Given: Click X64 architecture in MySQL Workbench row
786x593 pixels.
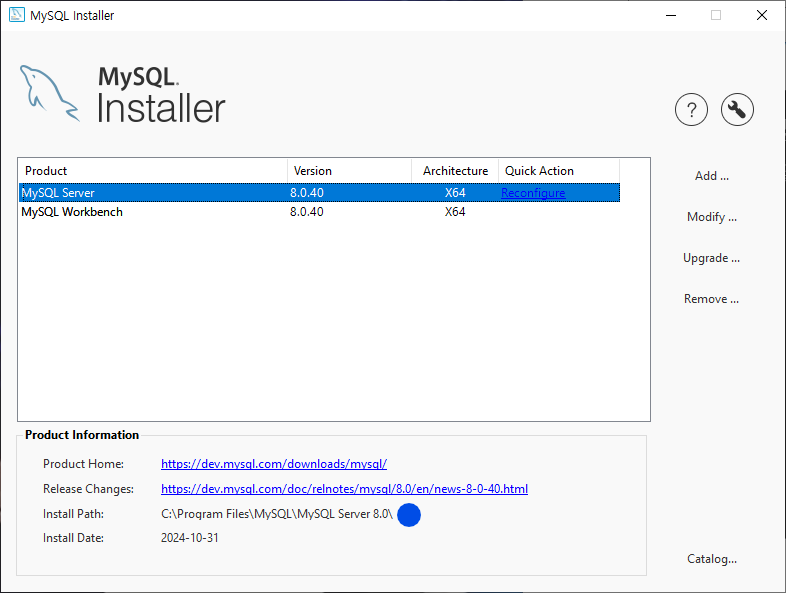Looking at the screenshot, I should tap(455, 212).
